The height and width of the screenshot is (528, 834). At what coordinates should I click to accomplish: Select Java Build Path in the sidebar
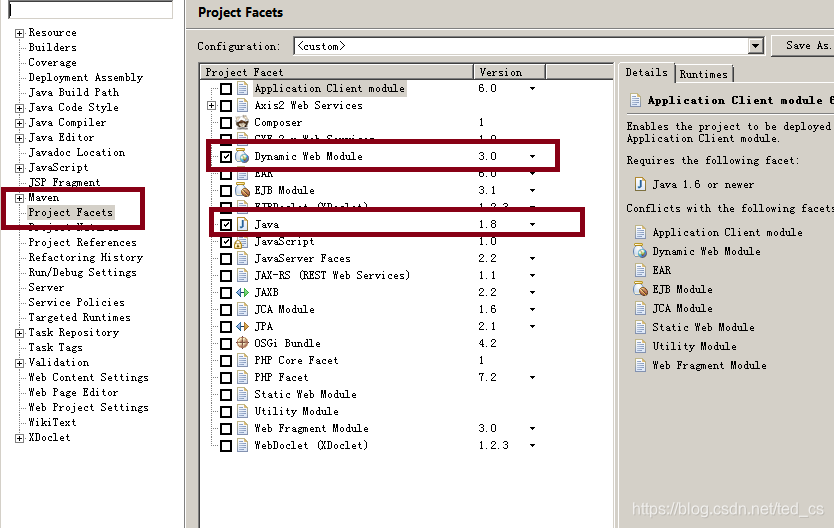[x=73, y=92]
